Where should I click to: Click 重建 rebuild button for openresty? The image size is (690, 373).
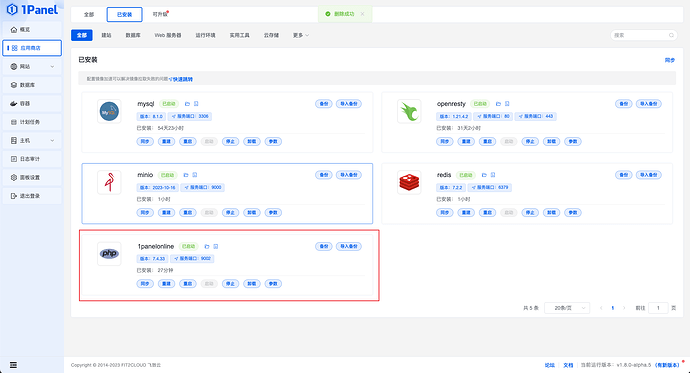[x=466, y=142]
